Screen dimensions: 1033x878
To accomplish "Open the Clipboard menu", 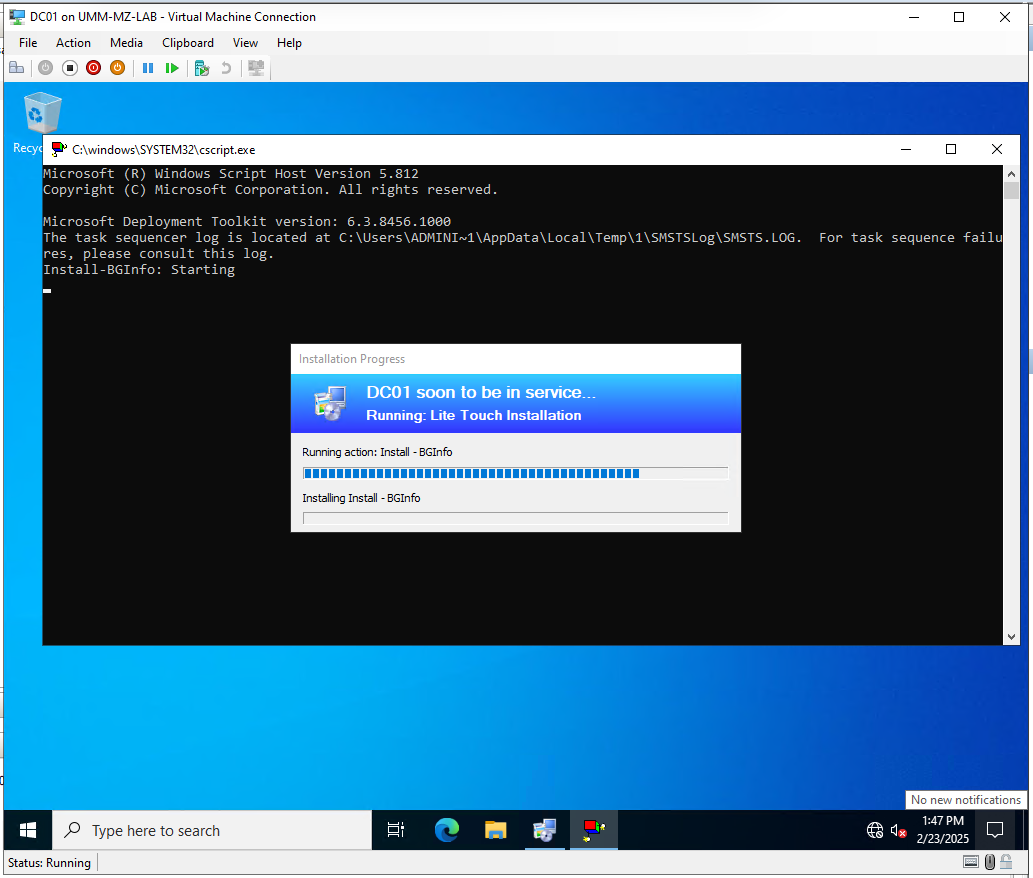I will [187, 43].
